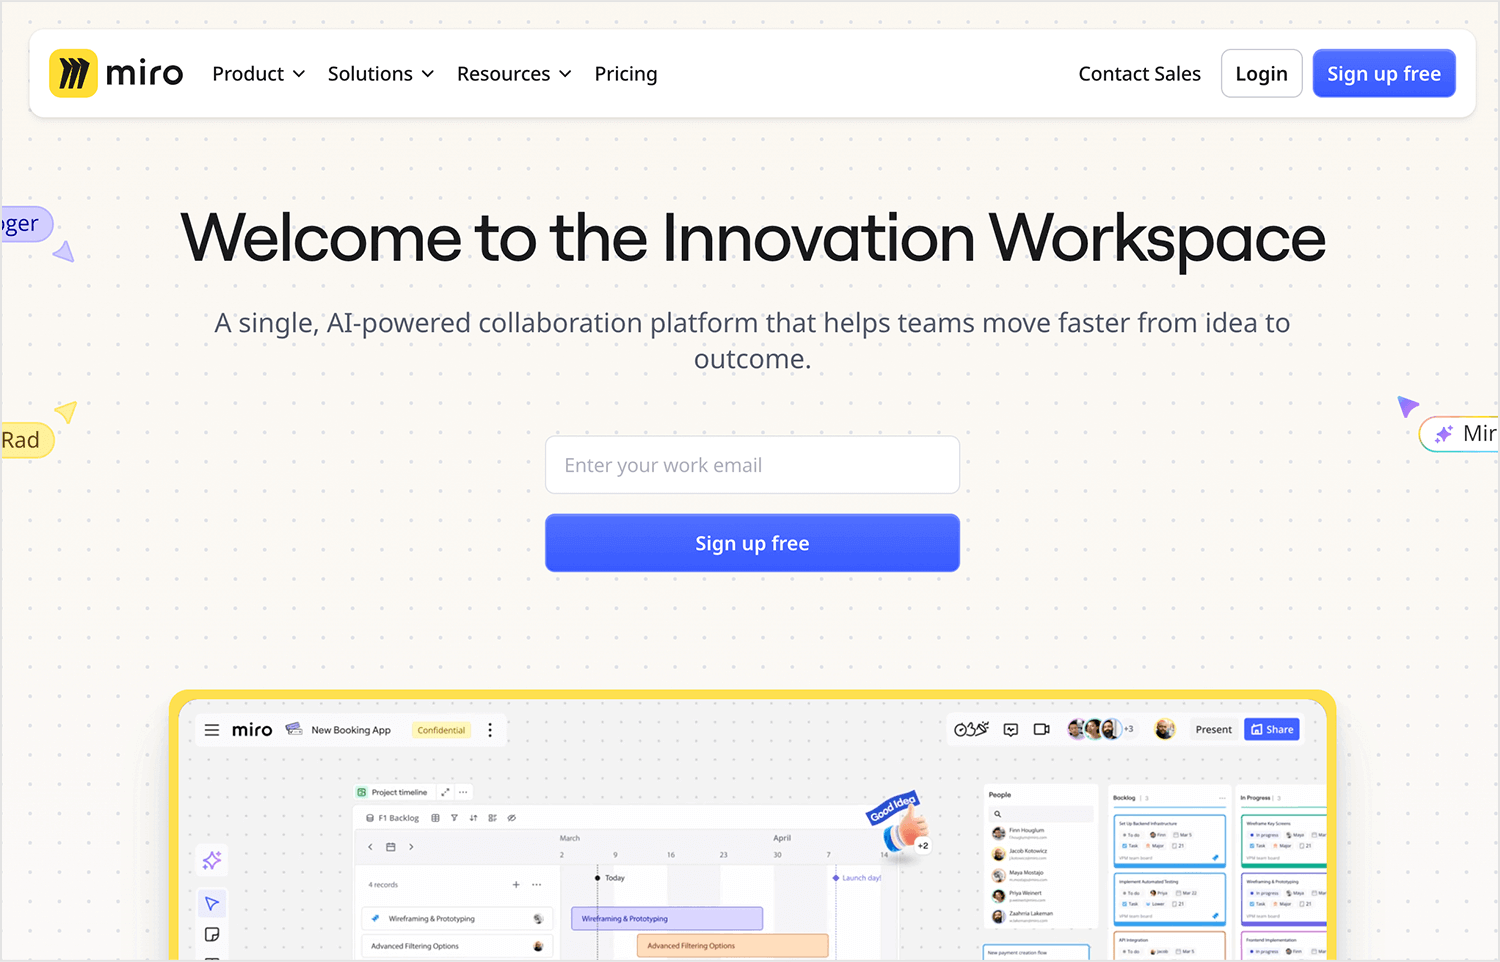This screenshot has height=962, width=1500.
Task: Click Sign up free in the header
Action: pyautogui.click(x=1384, y=73)
